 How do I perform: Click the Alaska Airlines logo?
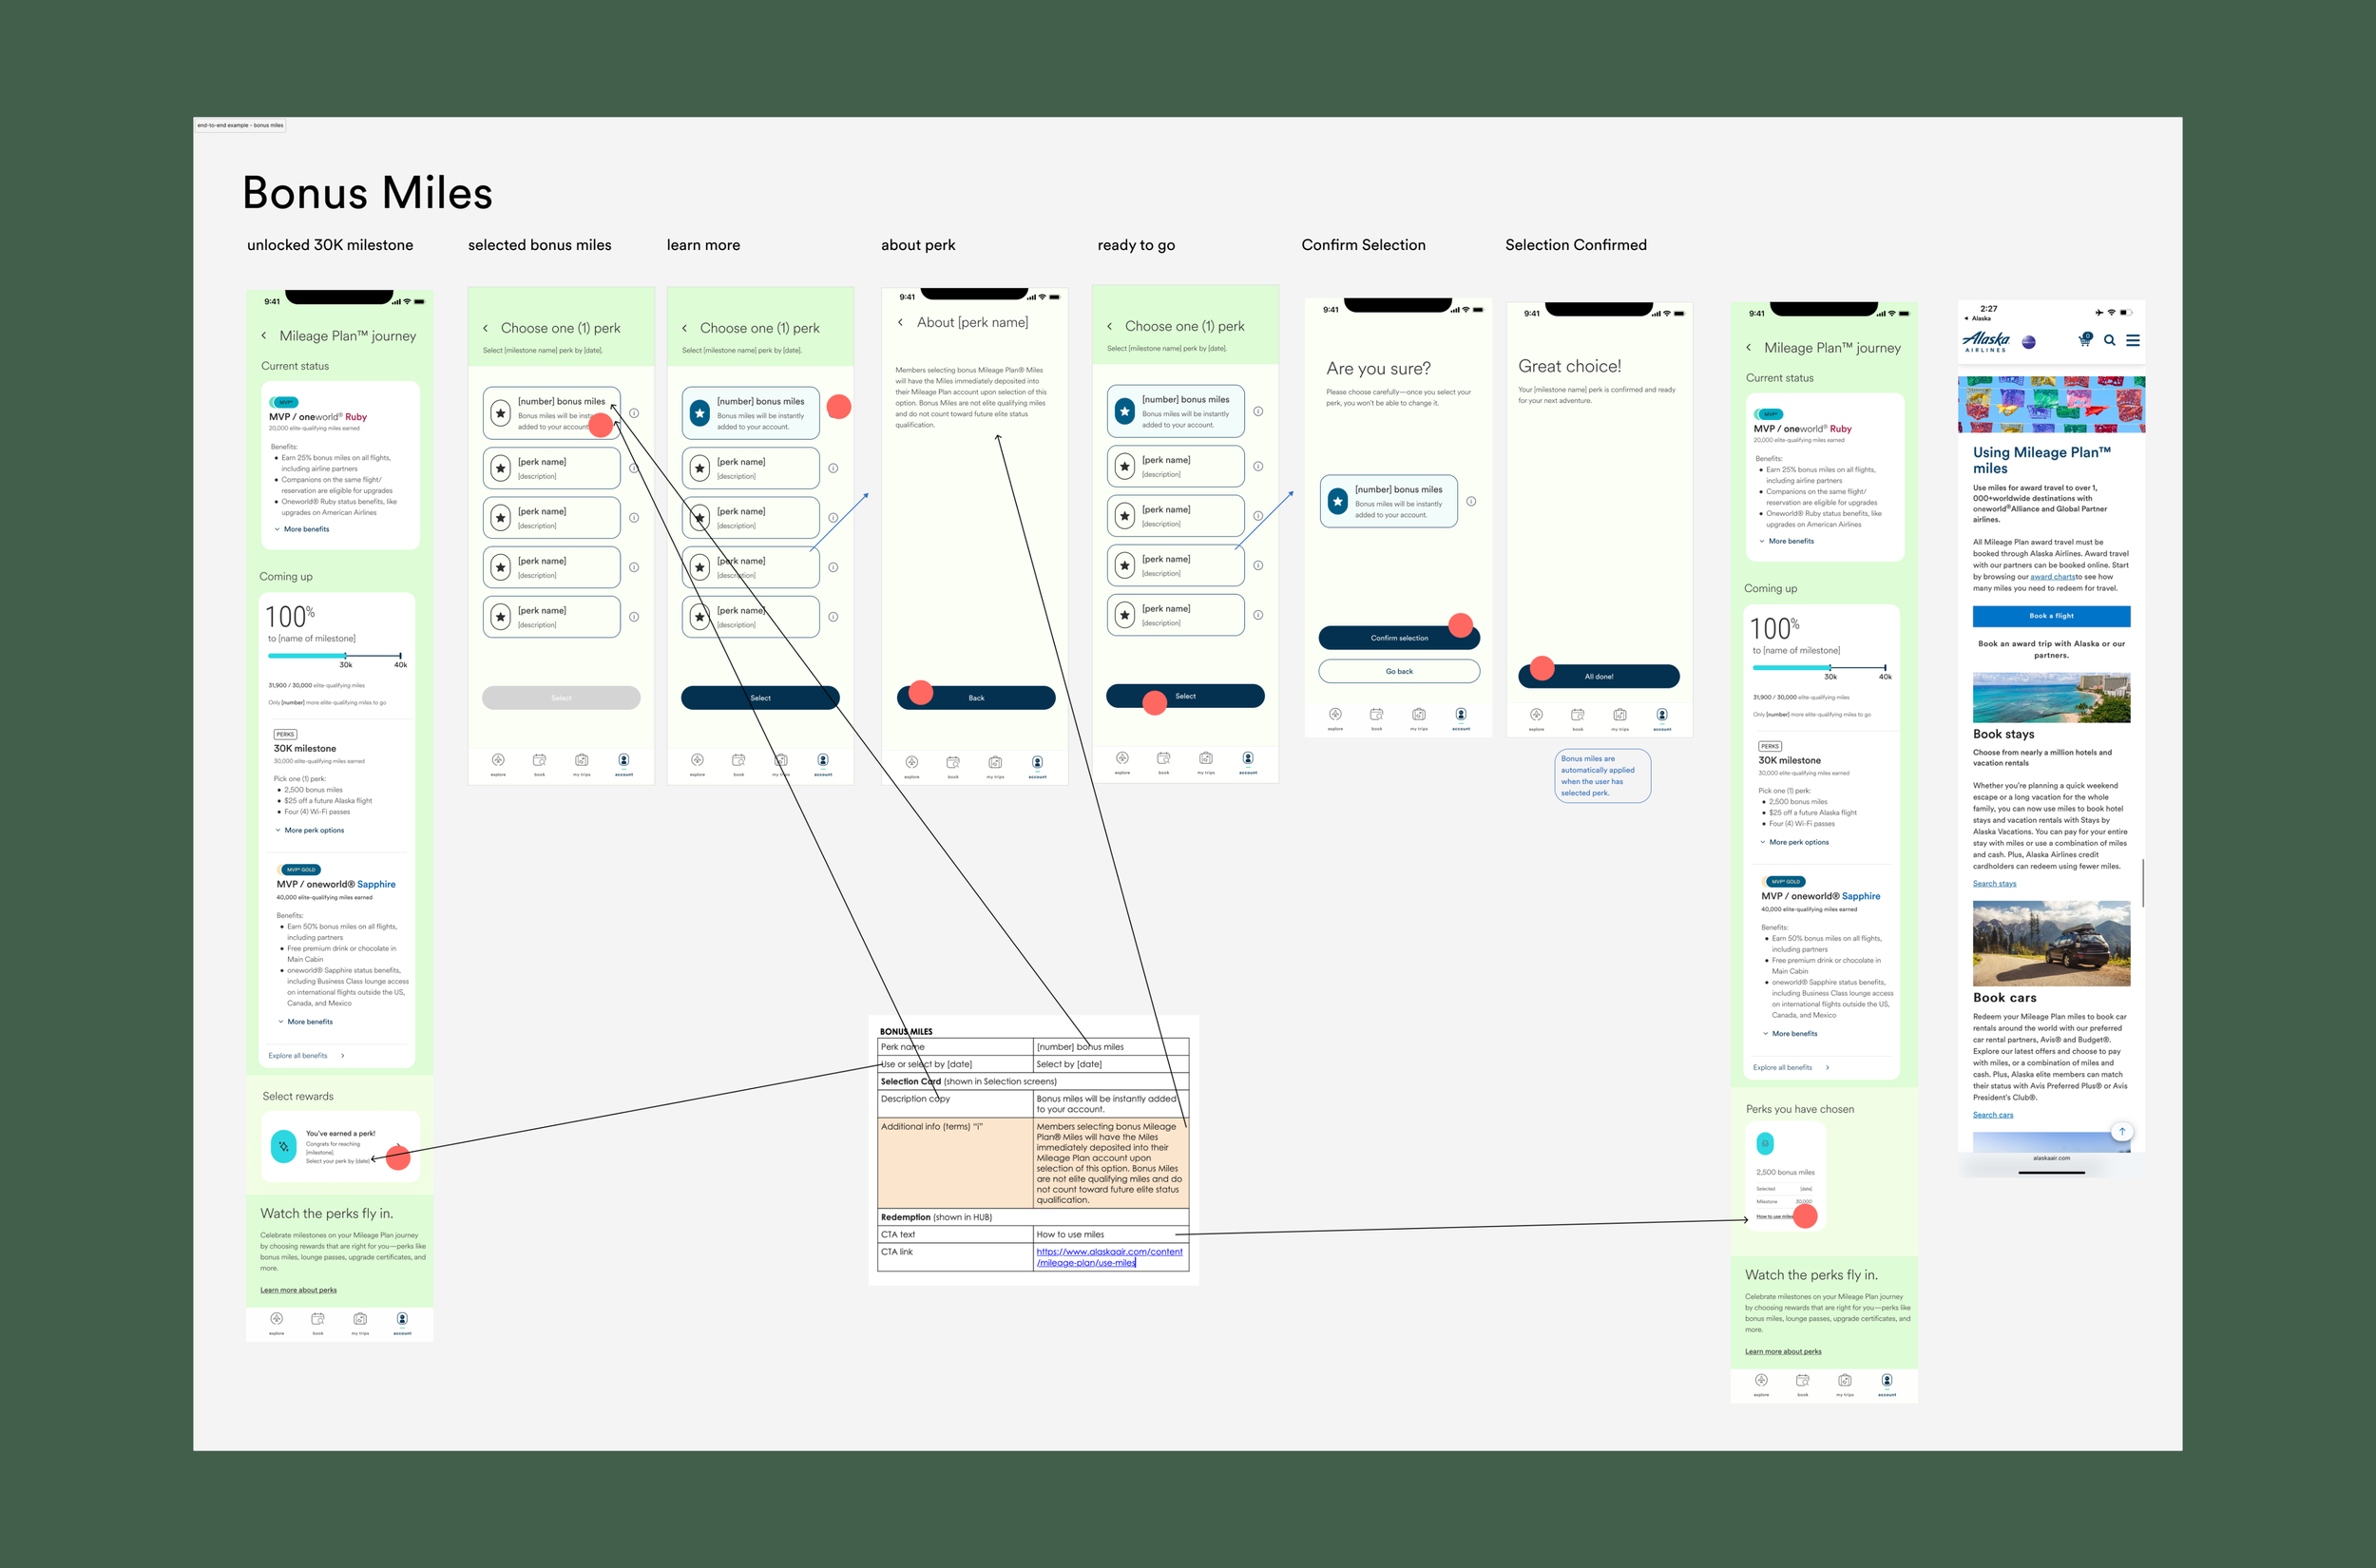point(1986,341)
